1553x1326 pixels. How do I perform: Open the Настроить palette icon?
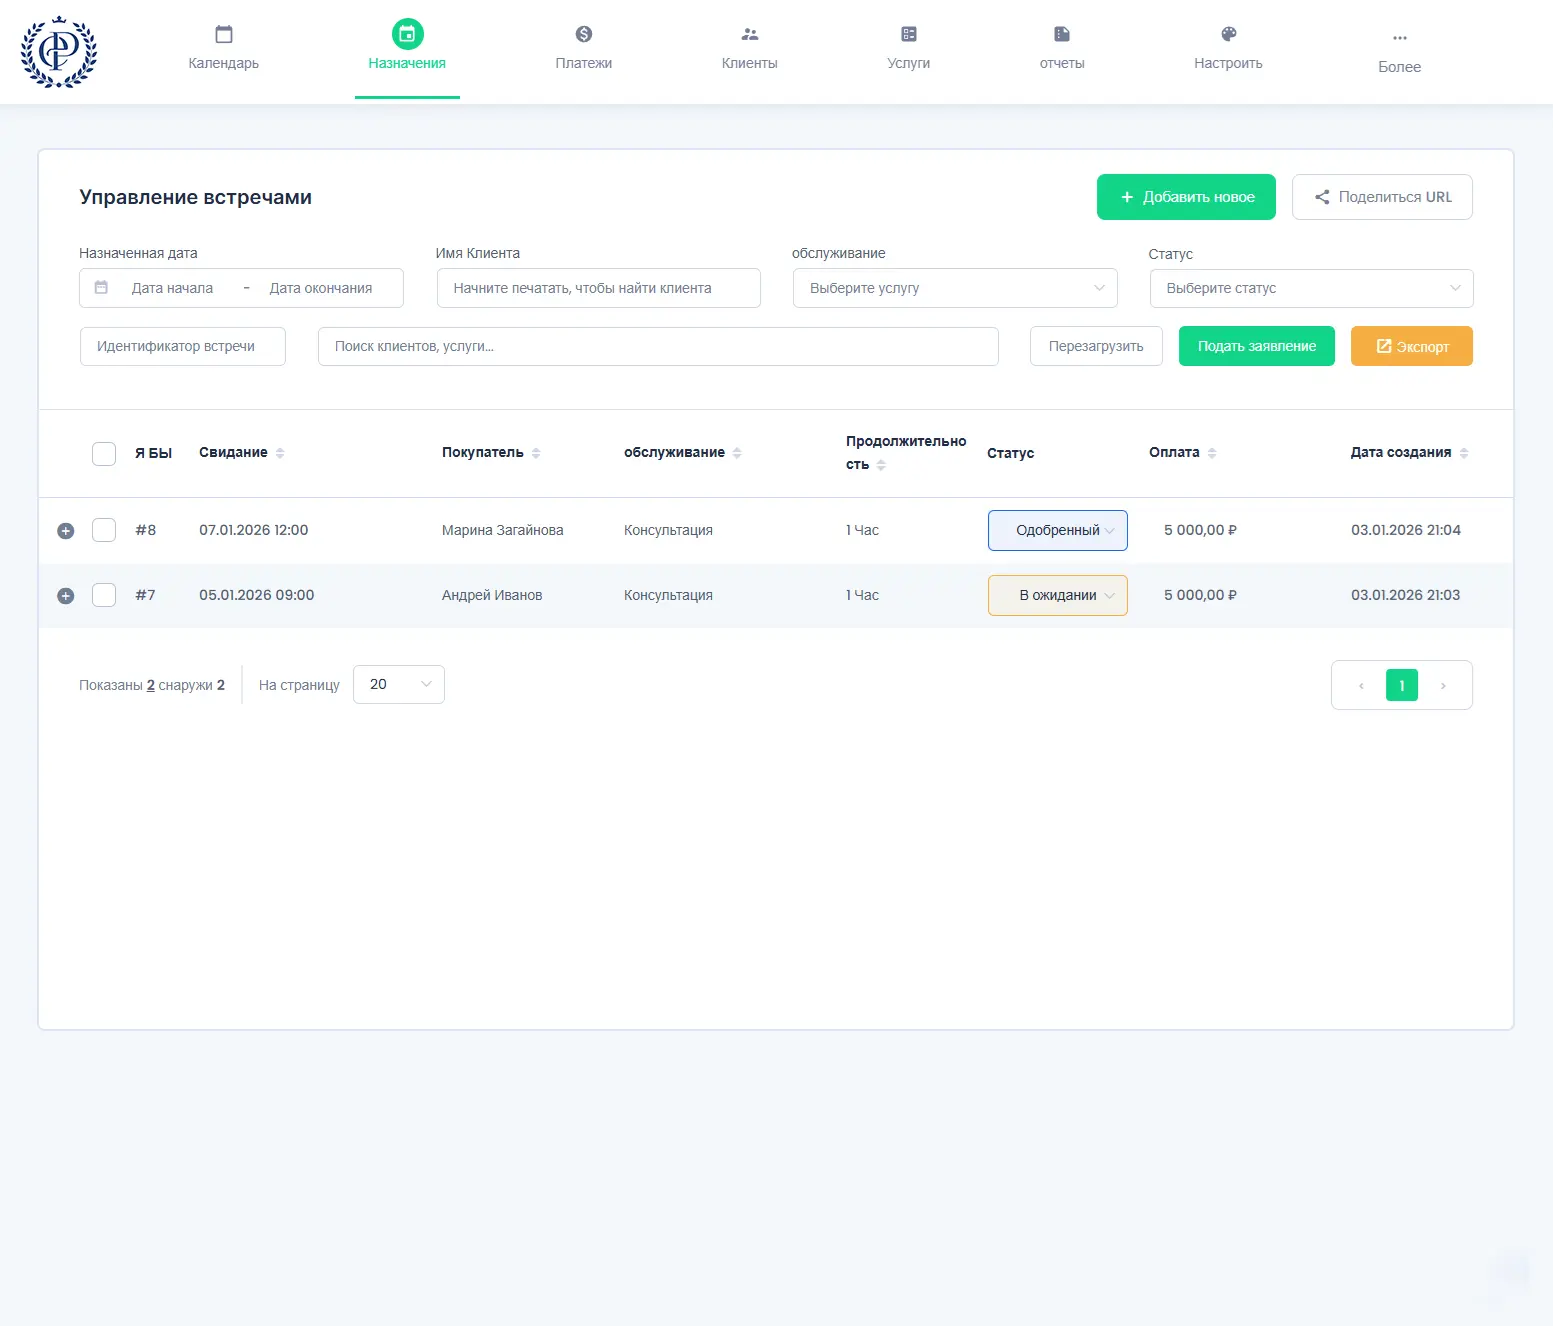tap(1229, 34)
